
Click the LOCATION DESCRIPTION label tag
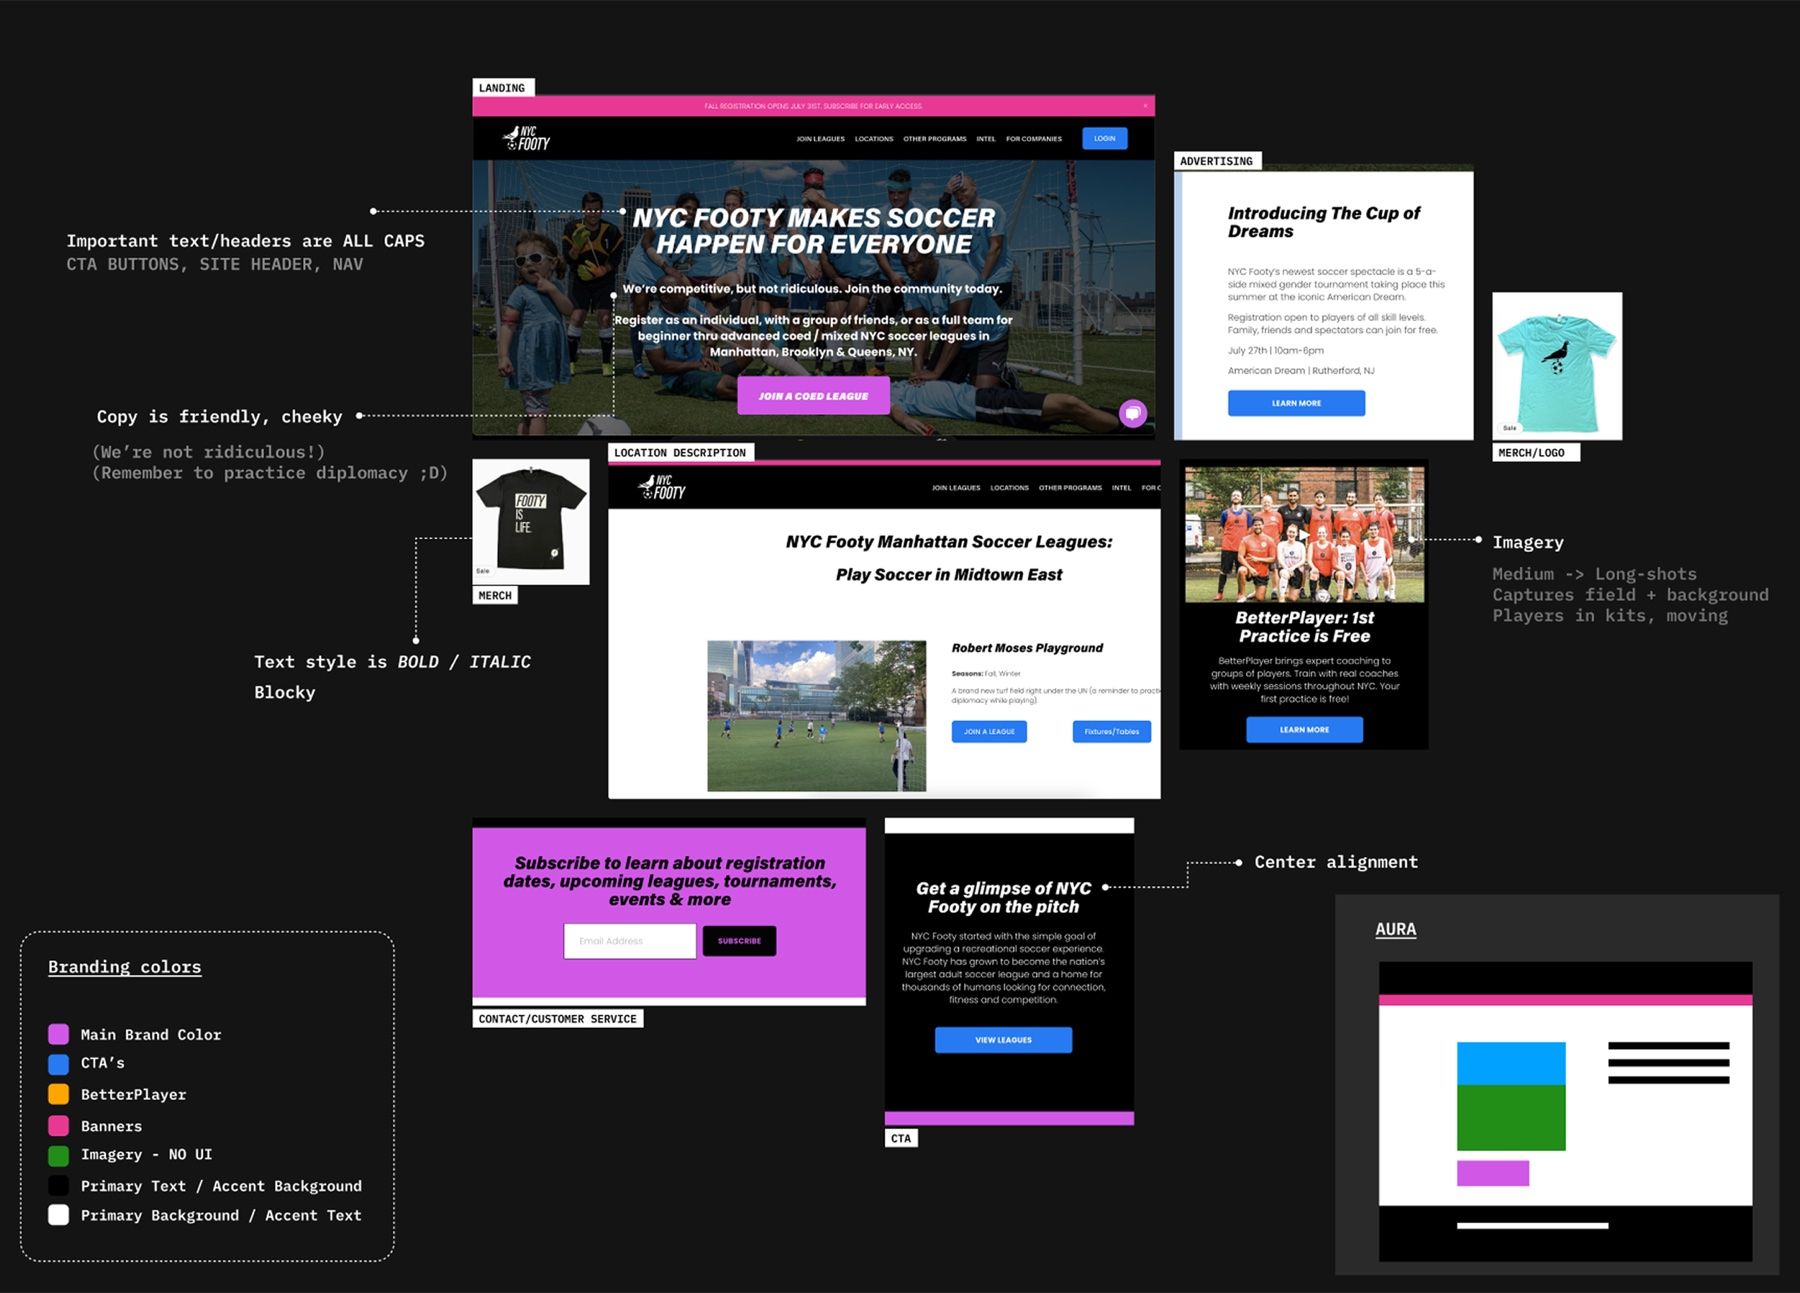coord(681,453)
